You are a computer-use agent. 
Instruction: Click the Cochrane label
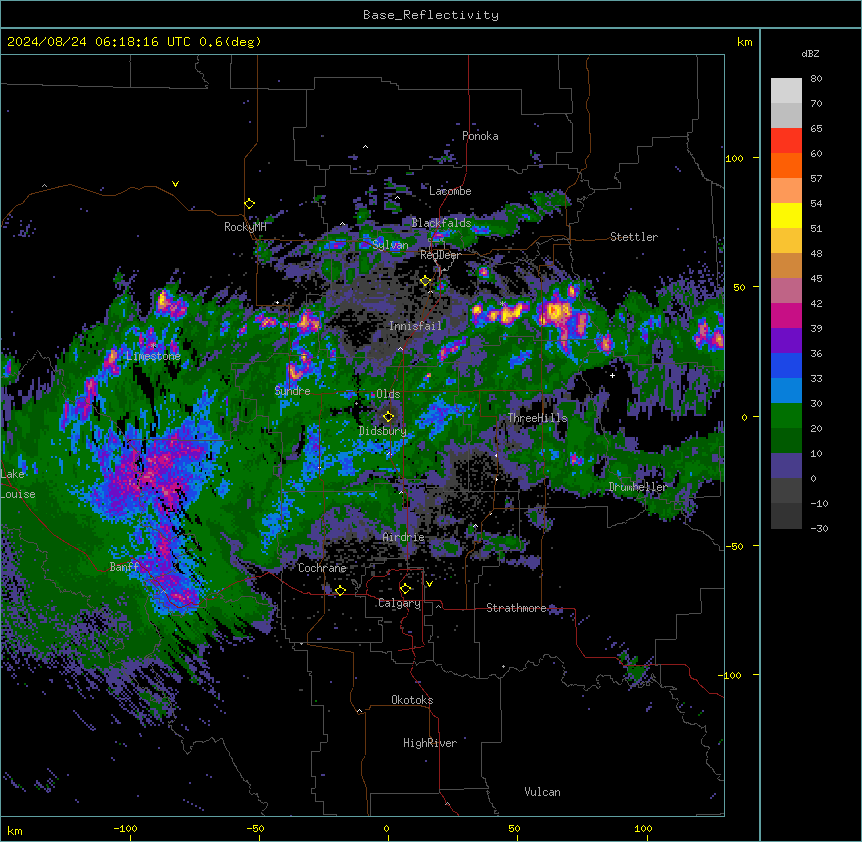point(322,568)
